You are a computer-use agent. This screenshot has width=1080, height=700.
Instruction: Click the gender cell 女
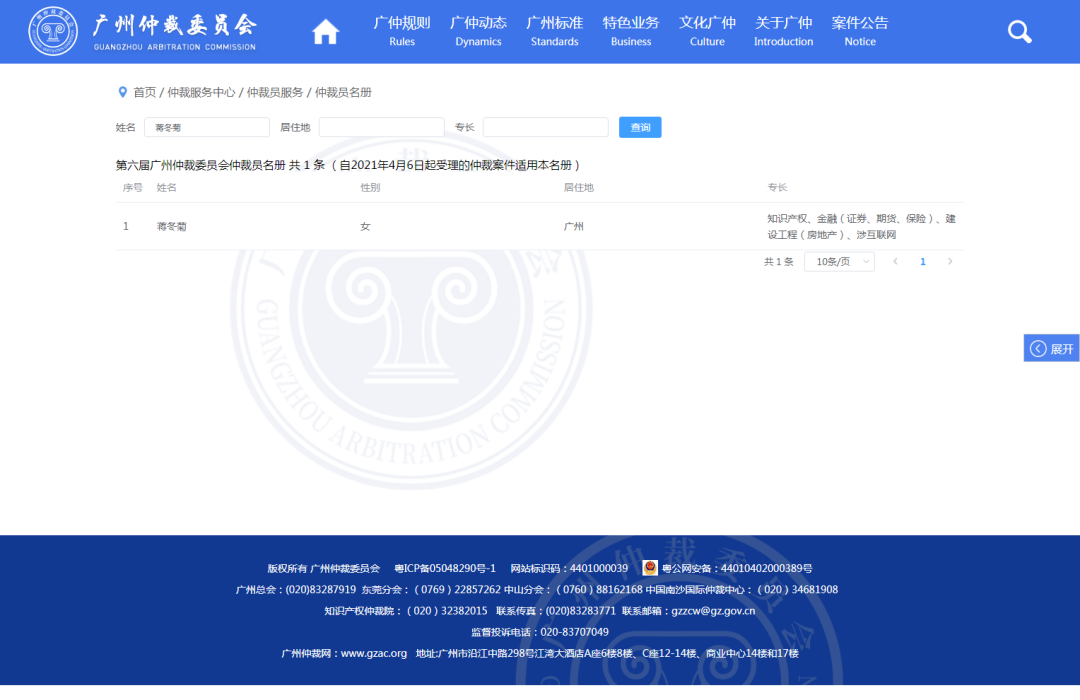[x=365, y=226]
